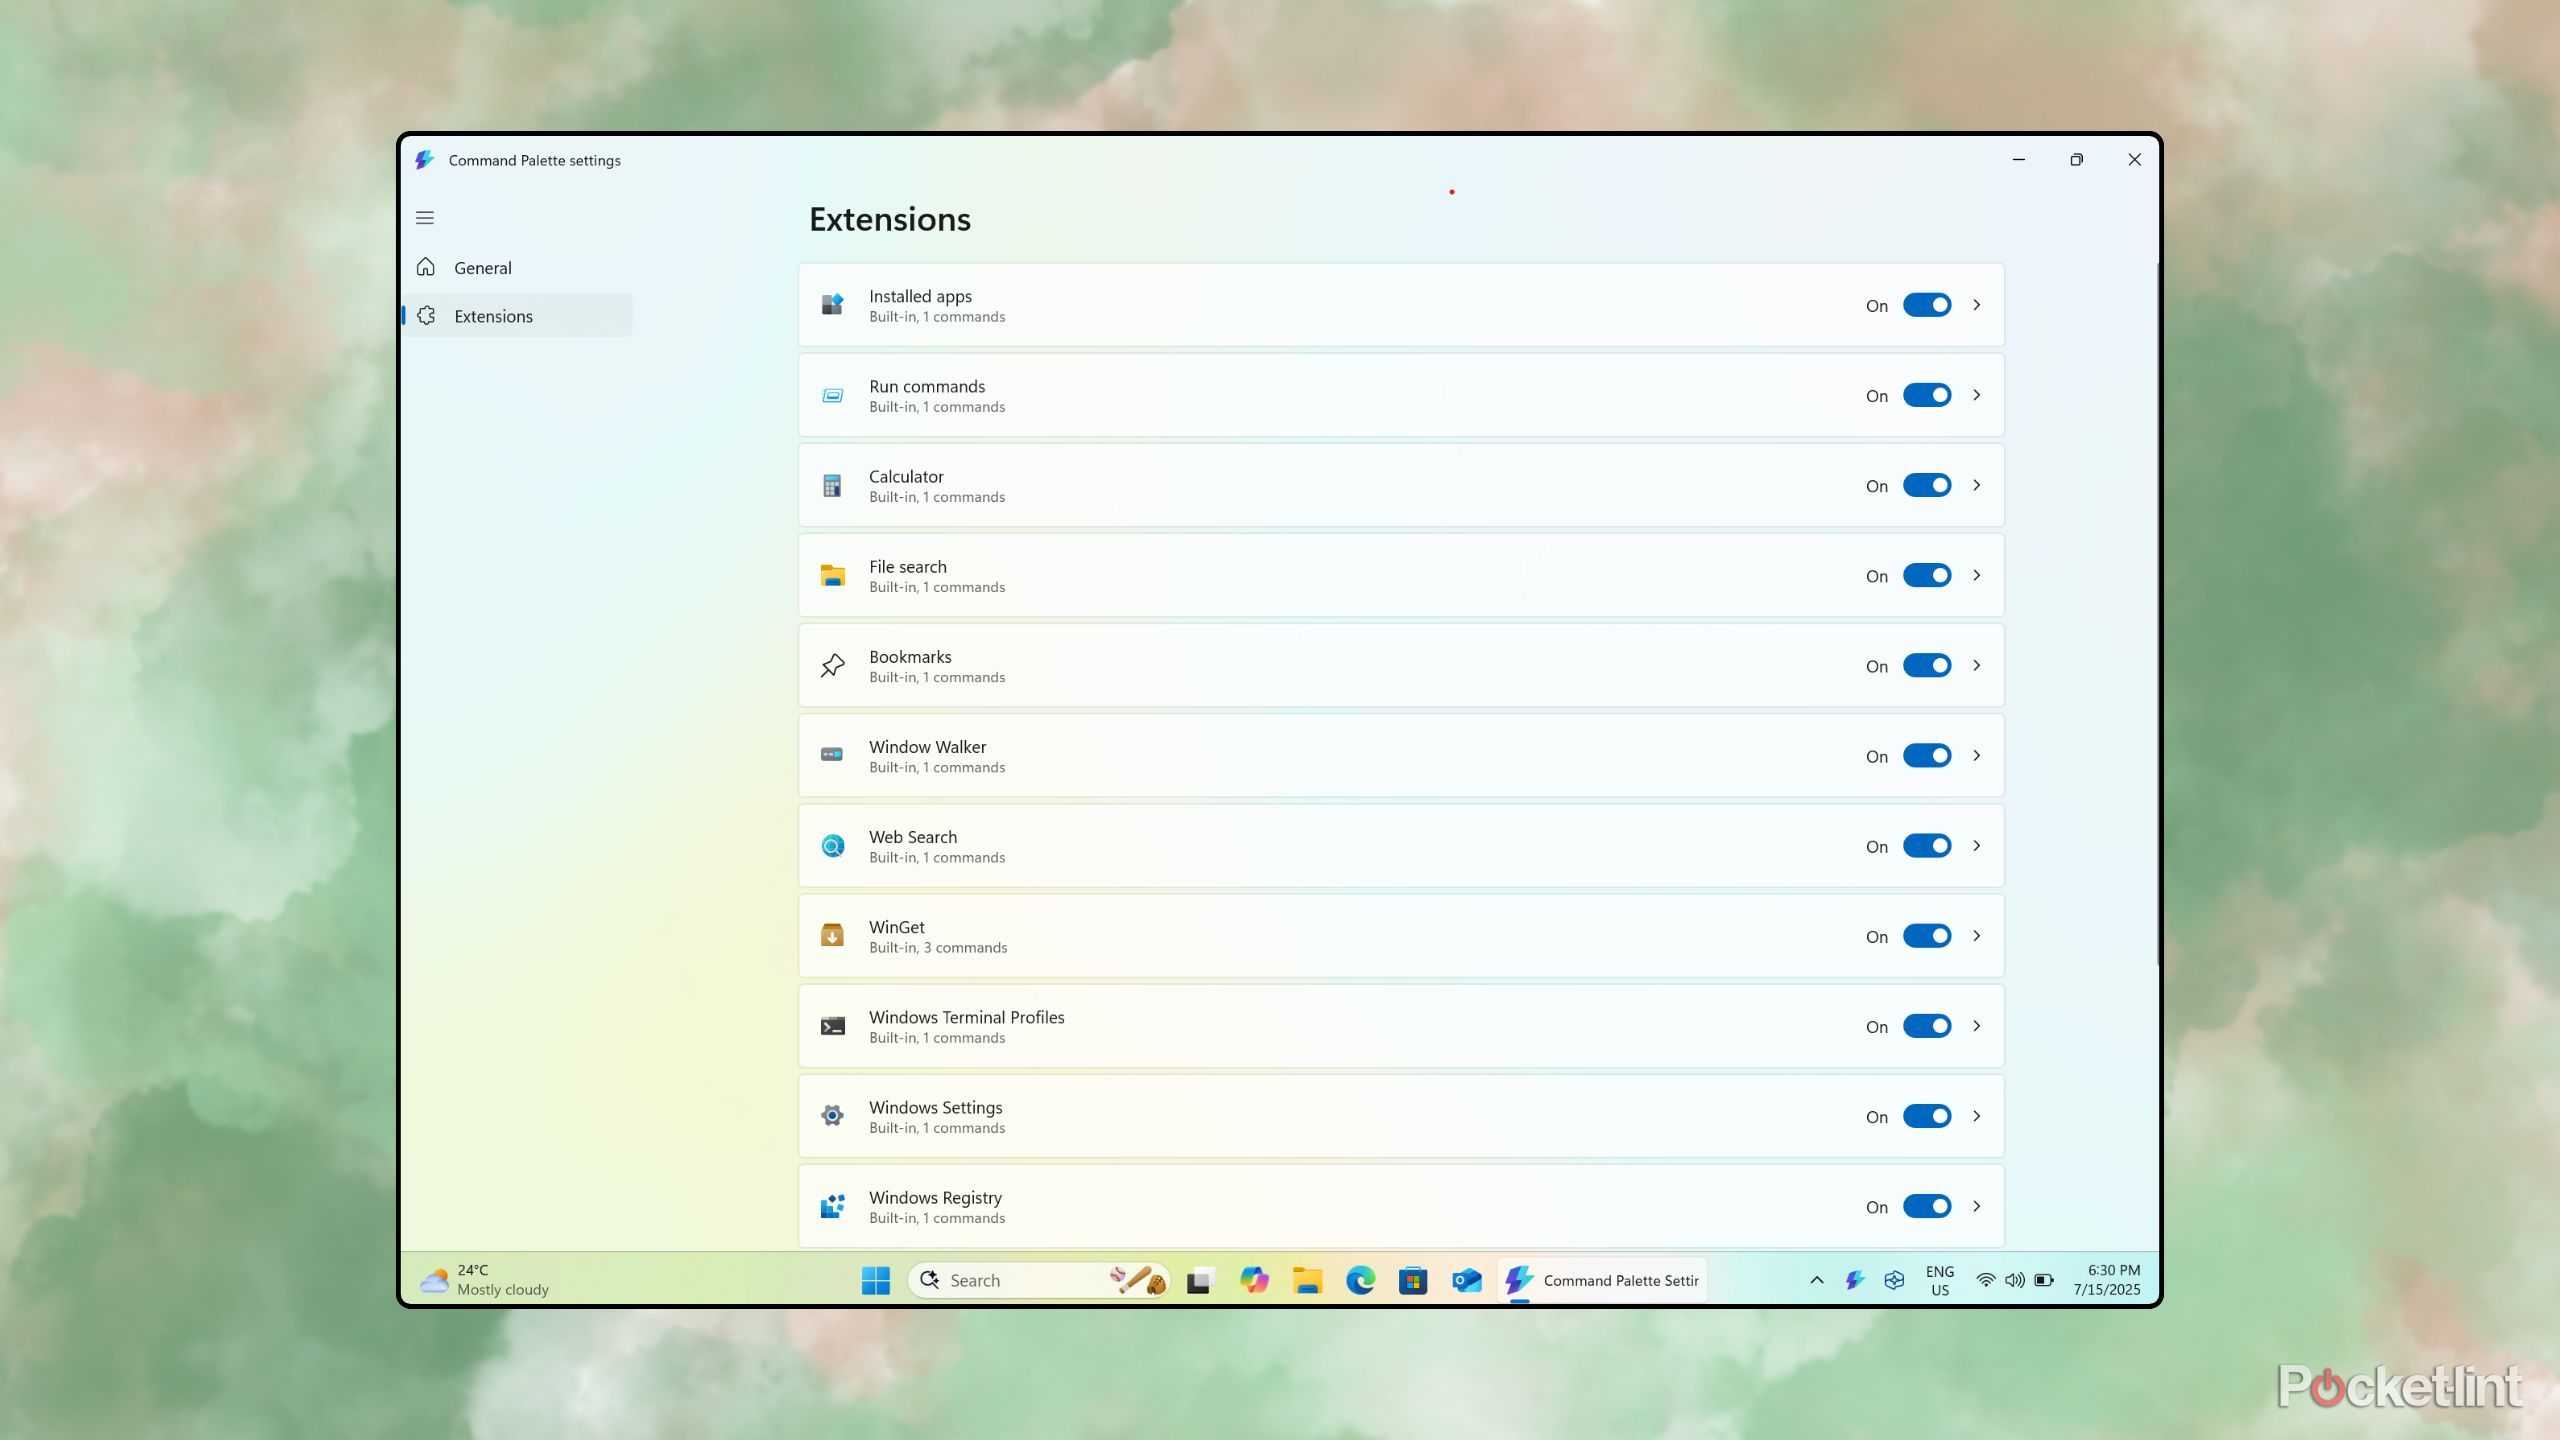Select Extensions in the sidebar
2560x1440 pixels.
click(x=493, y=316)
